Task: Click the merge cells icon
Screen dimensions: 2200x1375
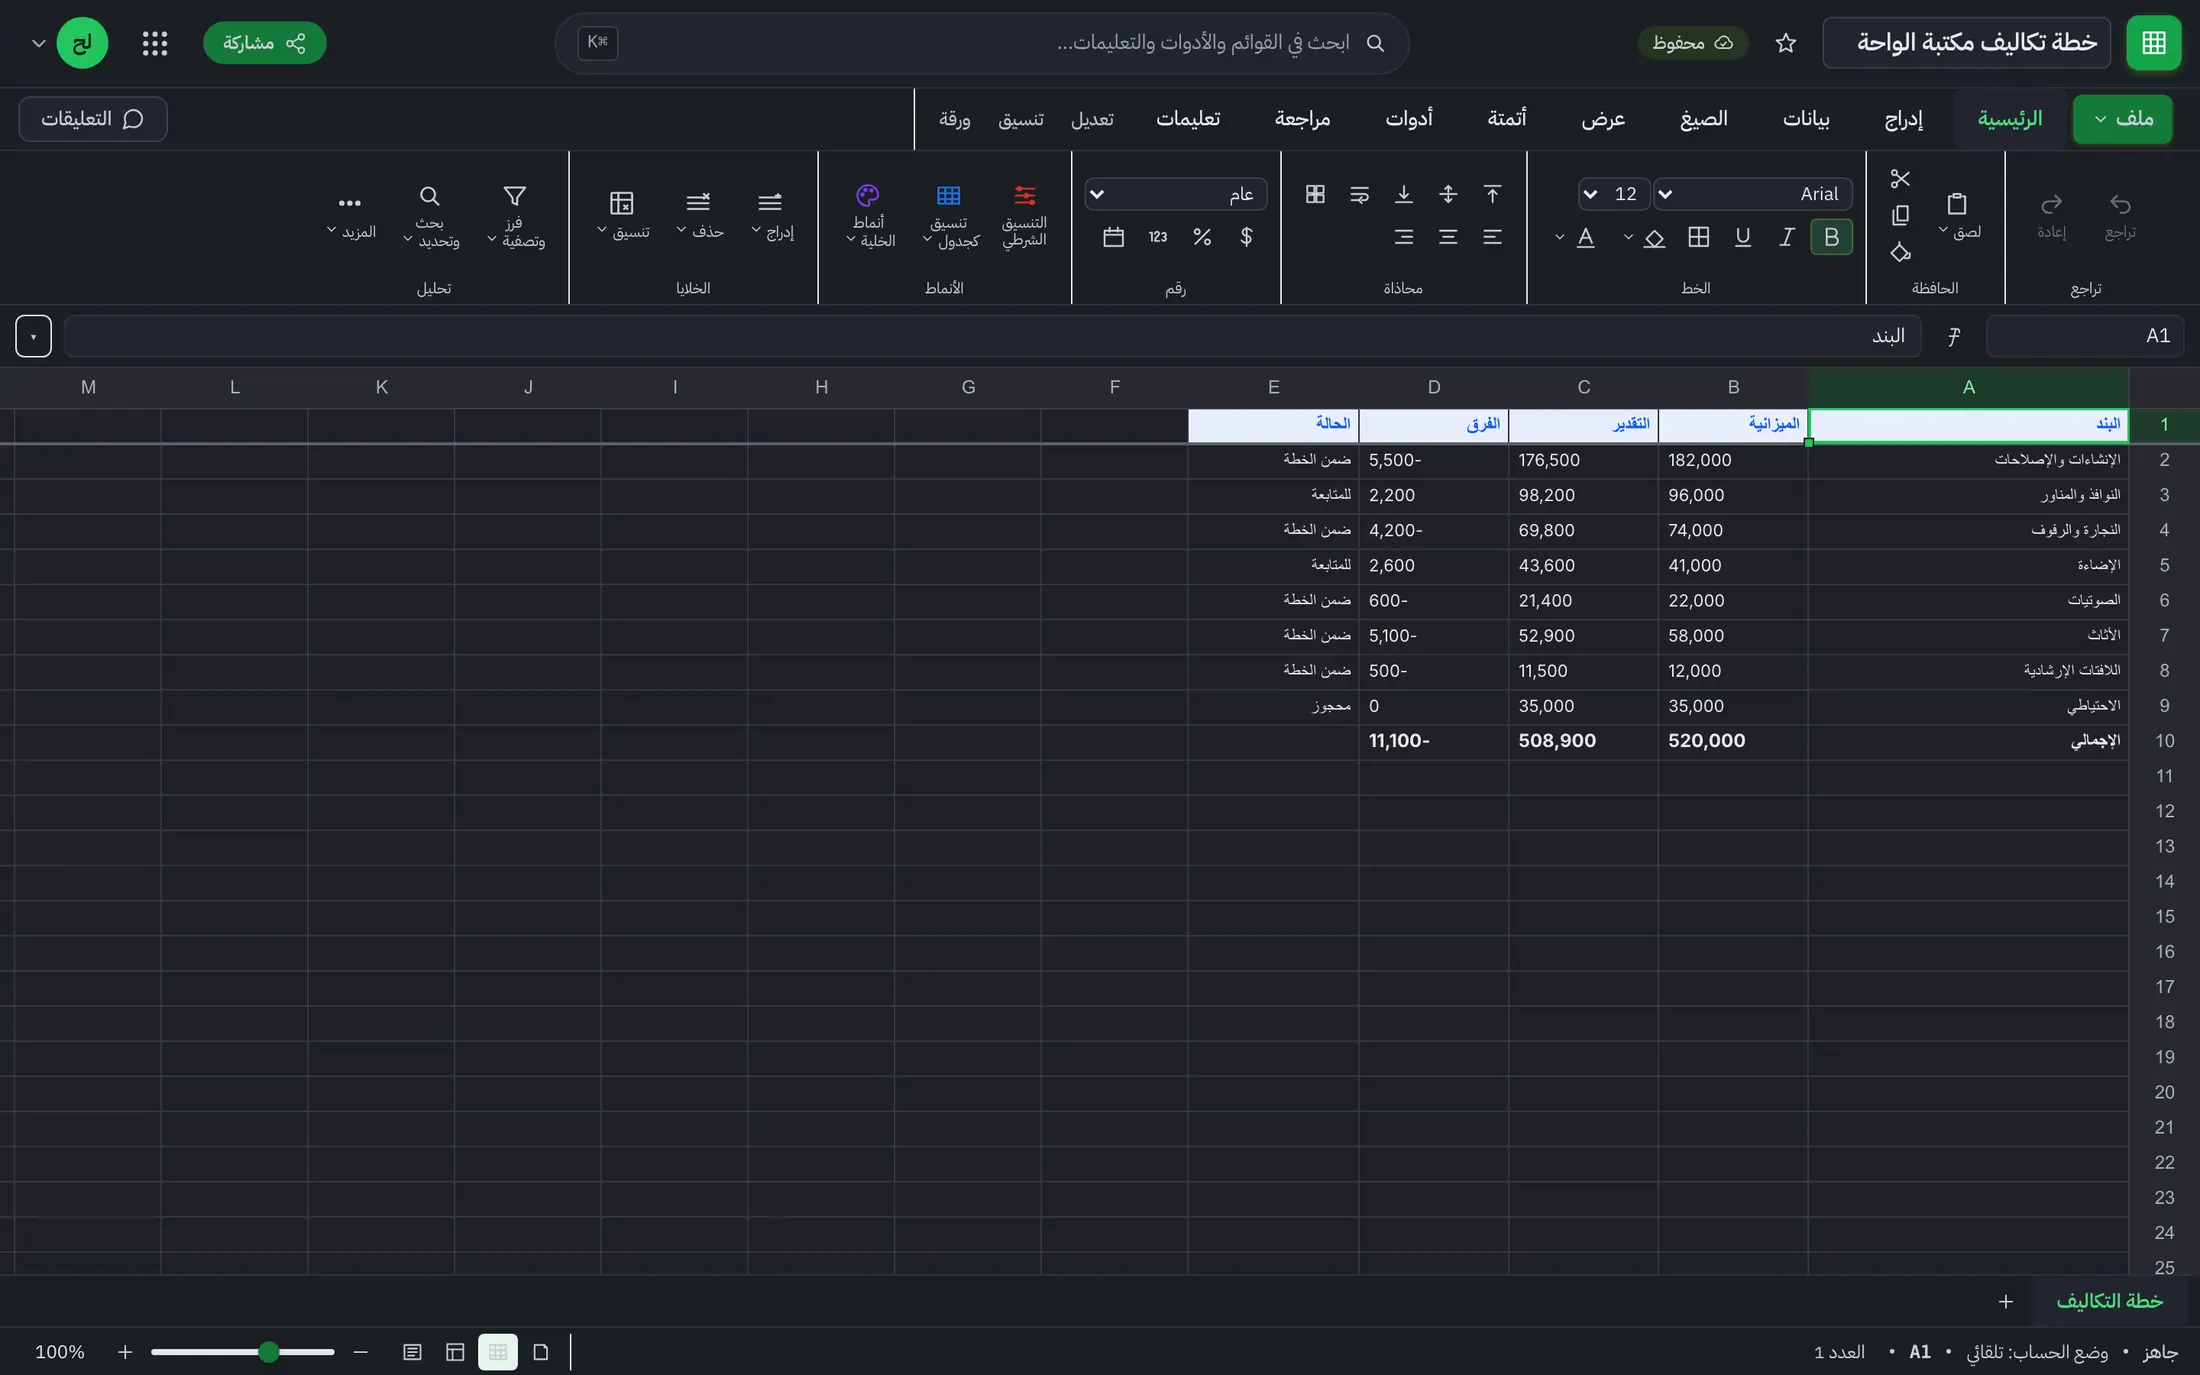Action: (x=1315, y=194)
